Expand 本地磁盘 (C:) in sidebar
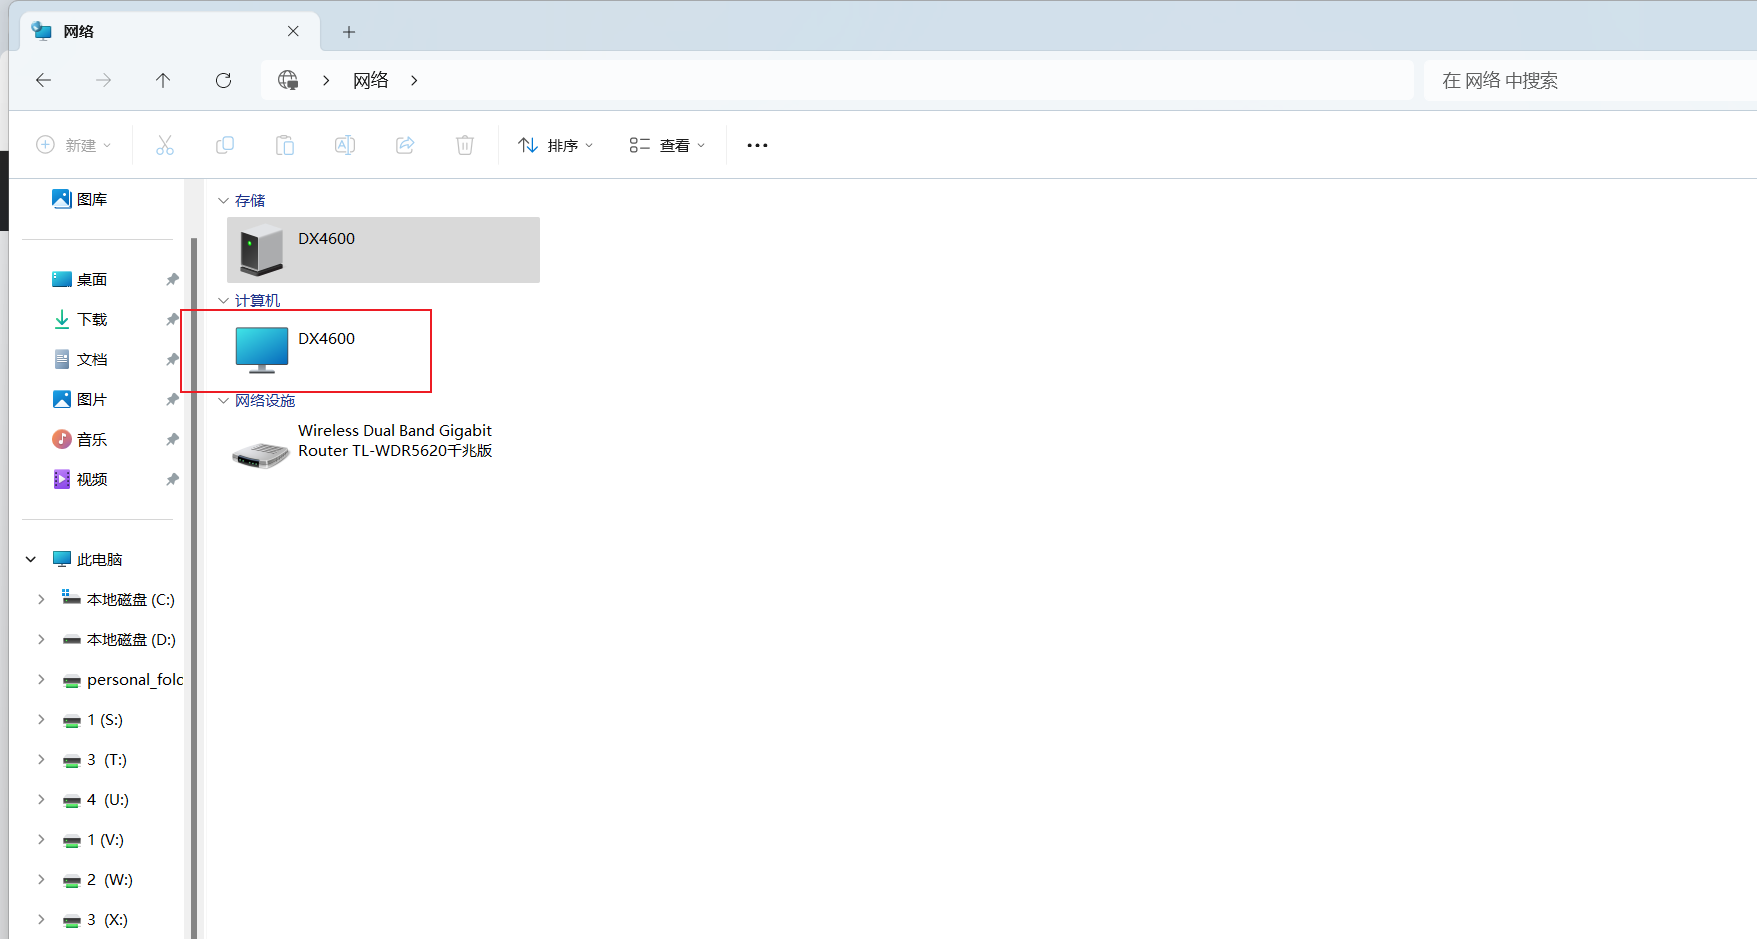 (41, 599)
